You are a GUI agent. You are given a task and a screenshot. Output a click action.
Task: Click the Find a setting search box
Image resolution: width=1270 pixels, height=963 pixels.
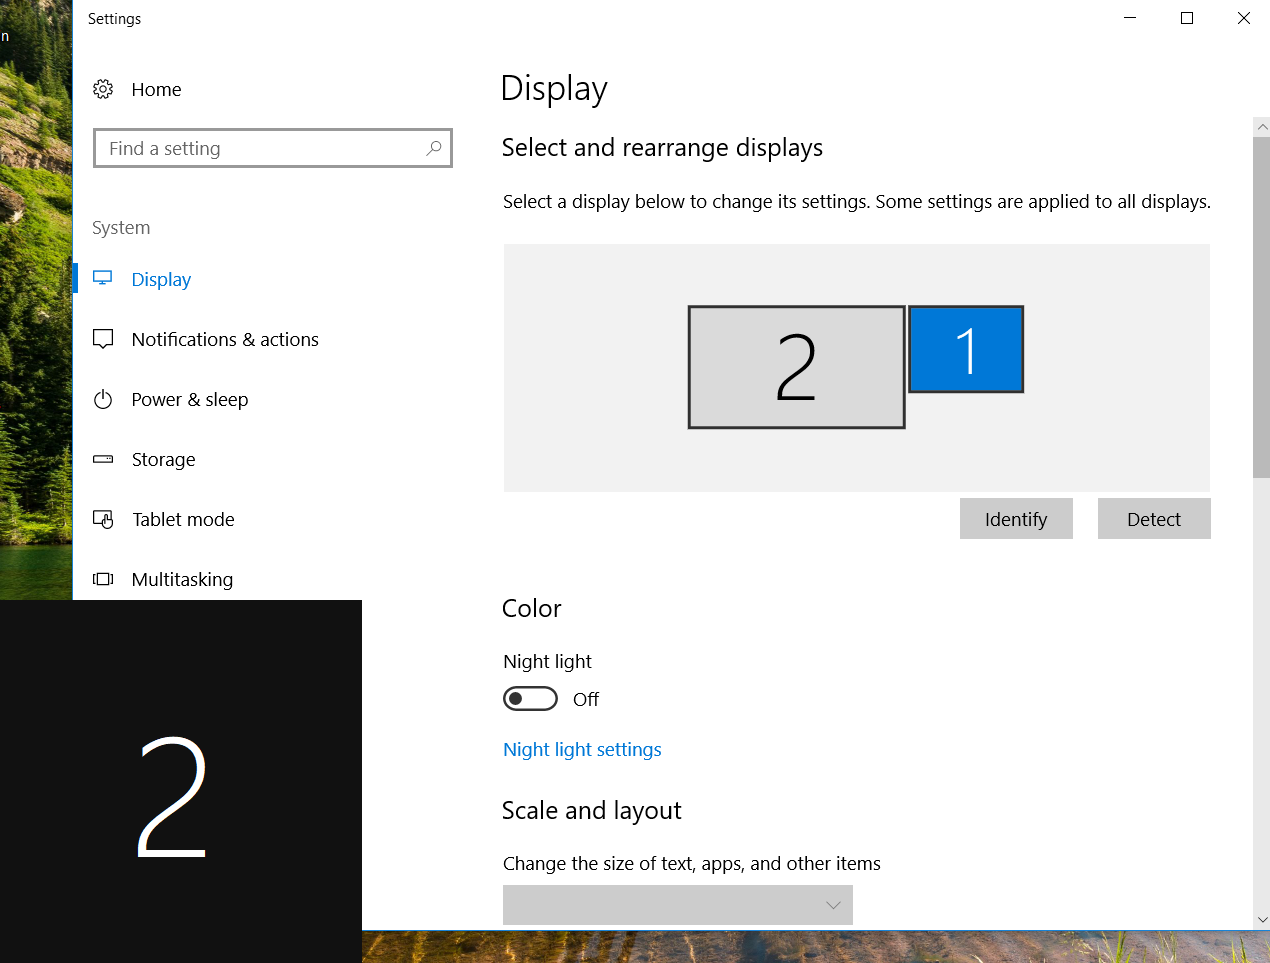(264, 148)
